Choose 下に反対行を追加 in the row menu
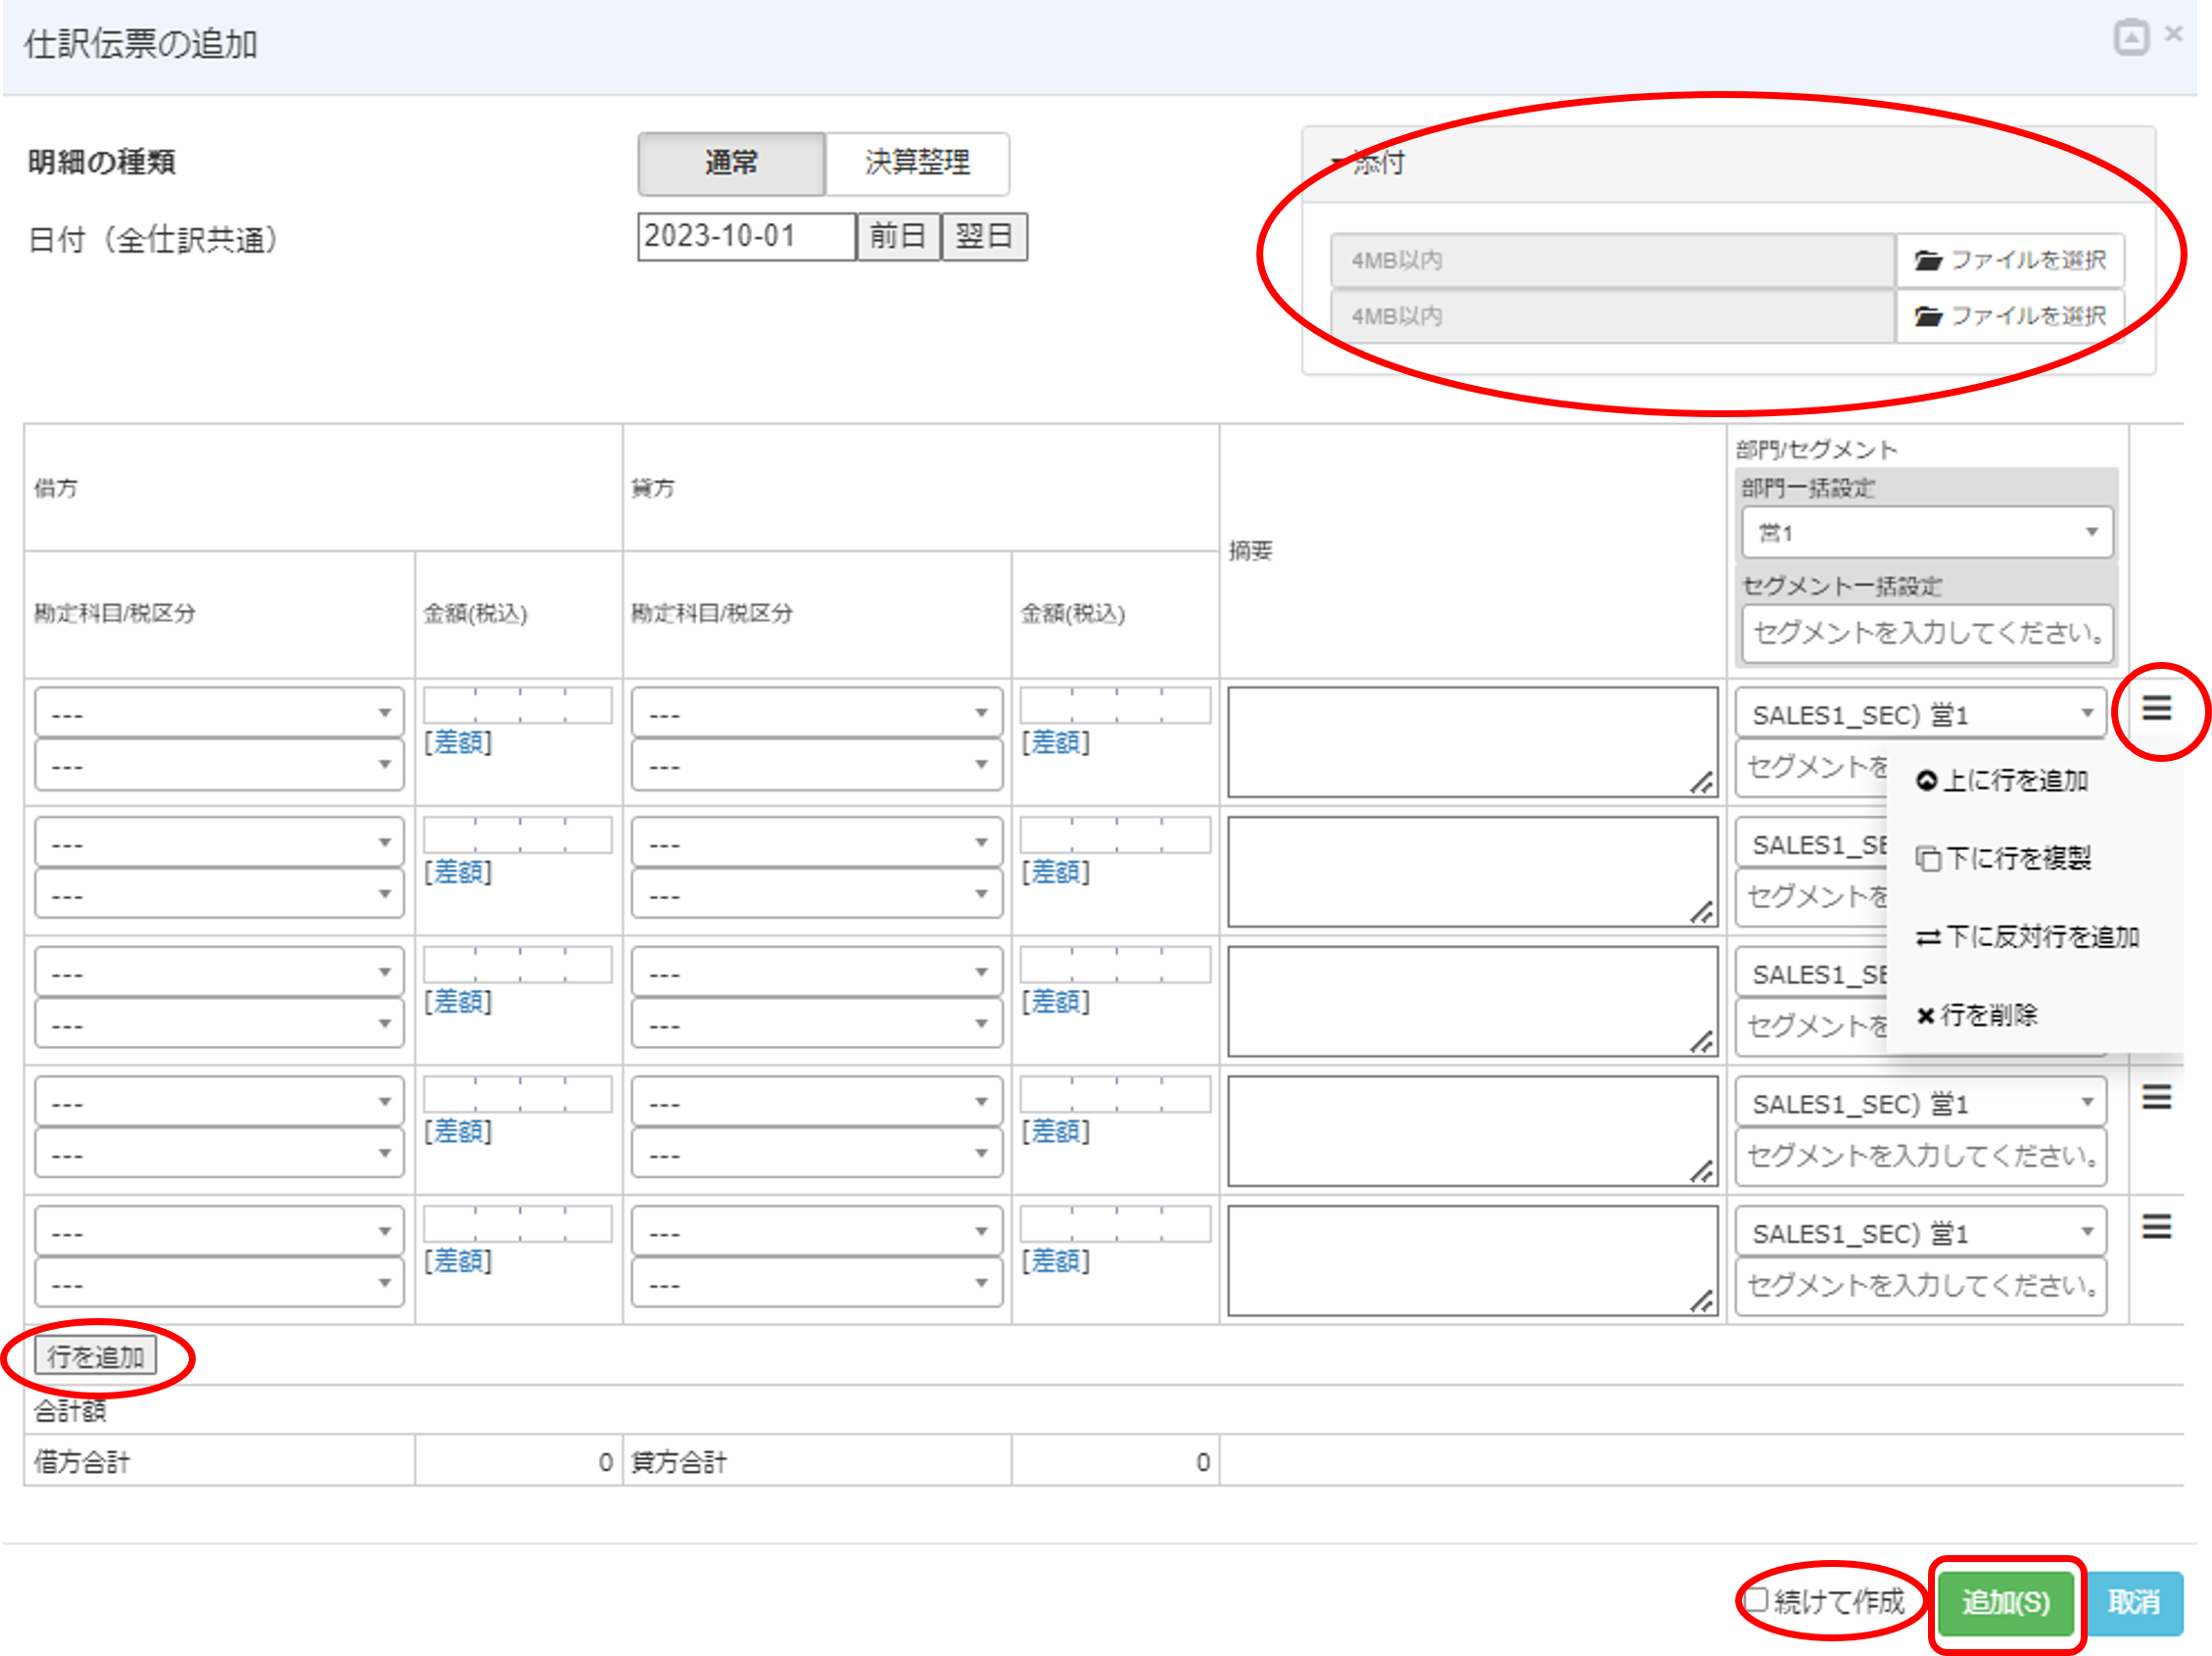Screen dimensions: 2212x1656 tap(2027, 937)
